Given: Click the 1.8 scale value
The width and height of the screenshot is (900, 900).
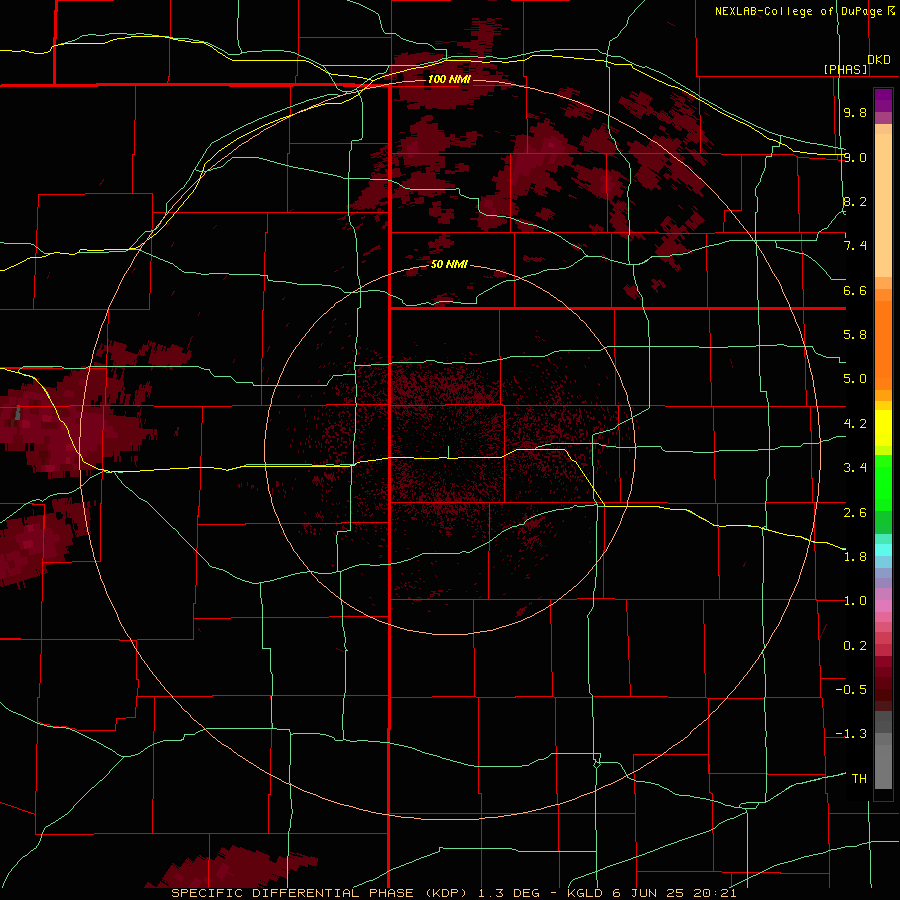Looking at the screenshot, I should point(855,557).
